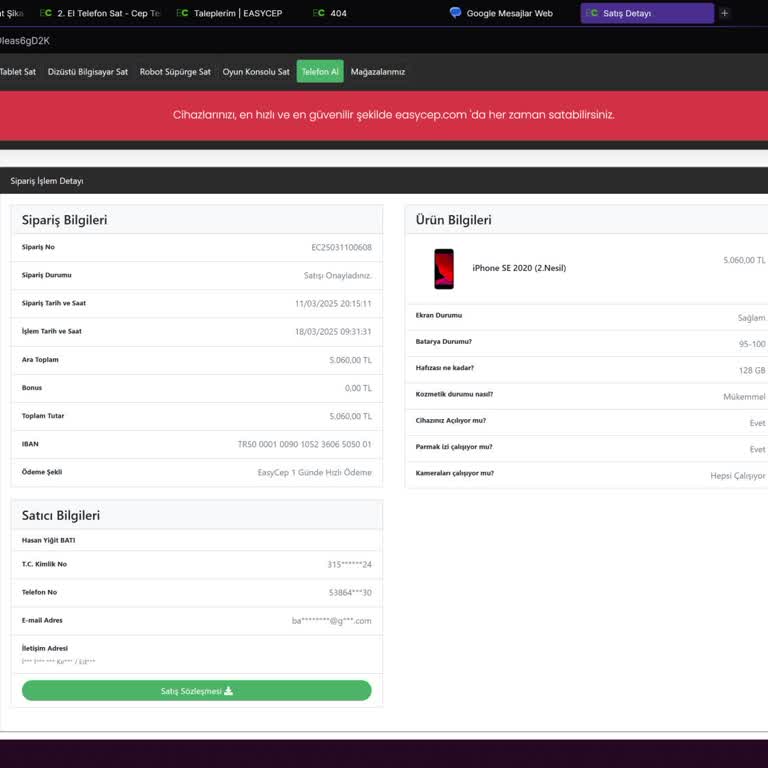Click the EC favicon on Satış Detayı tab

click(x=592, y=13)
